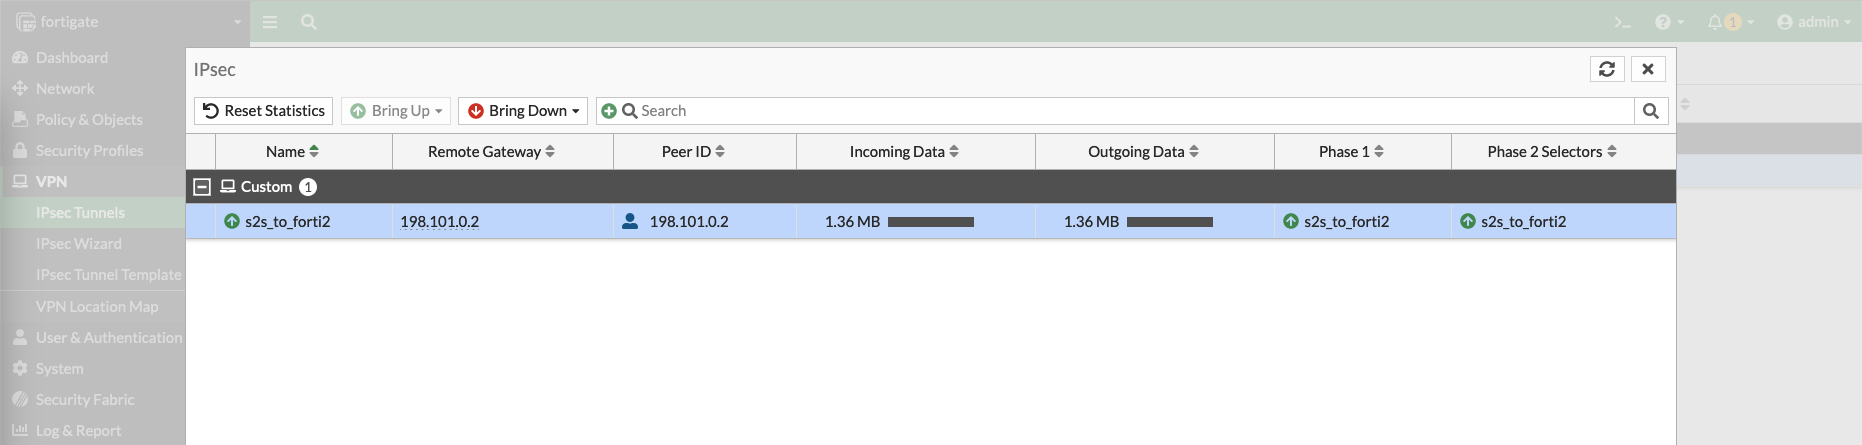The image size is (1862, 445).
Task: Select the s2s_to_forti2 tunnel row name
Action: point(287,222)
